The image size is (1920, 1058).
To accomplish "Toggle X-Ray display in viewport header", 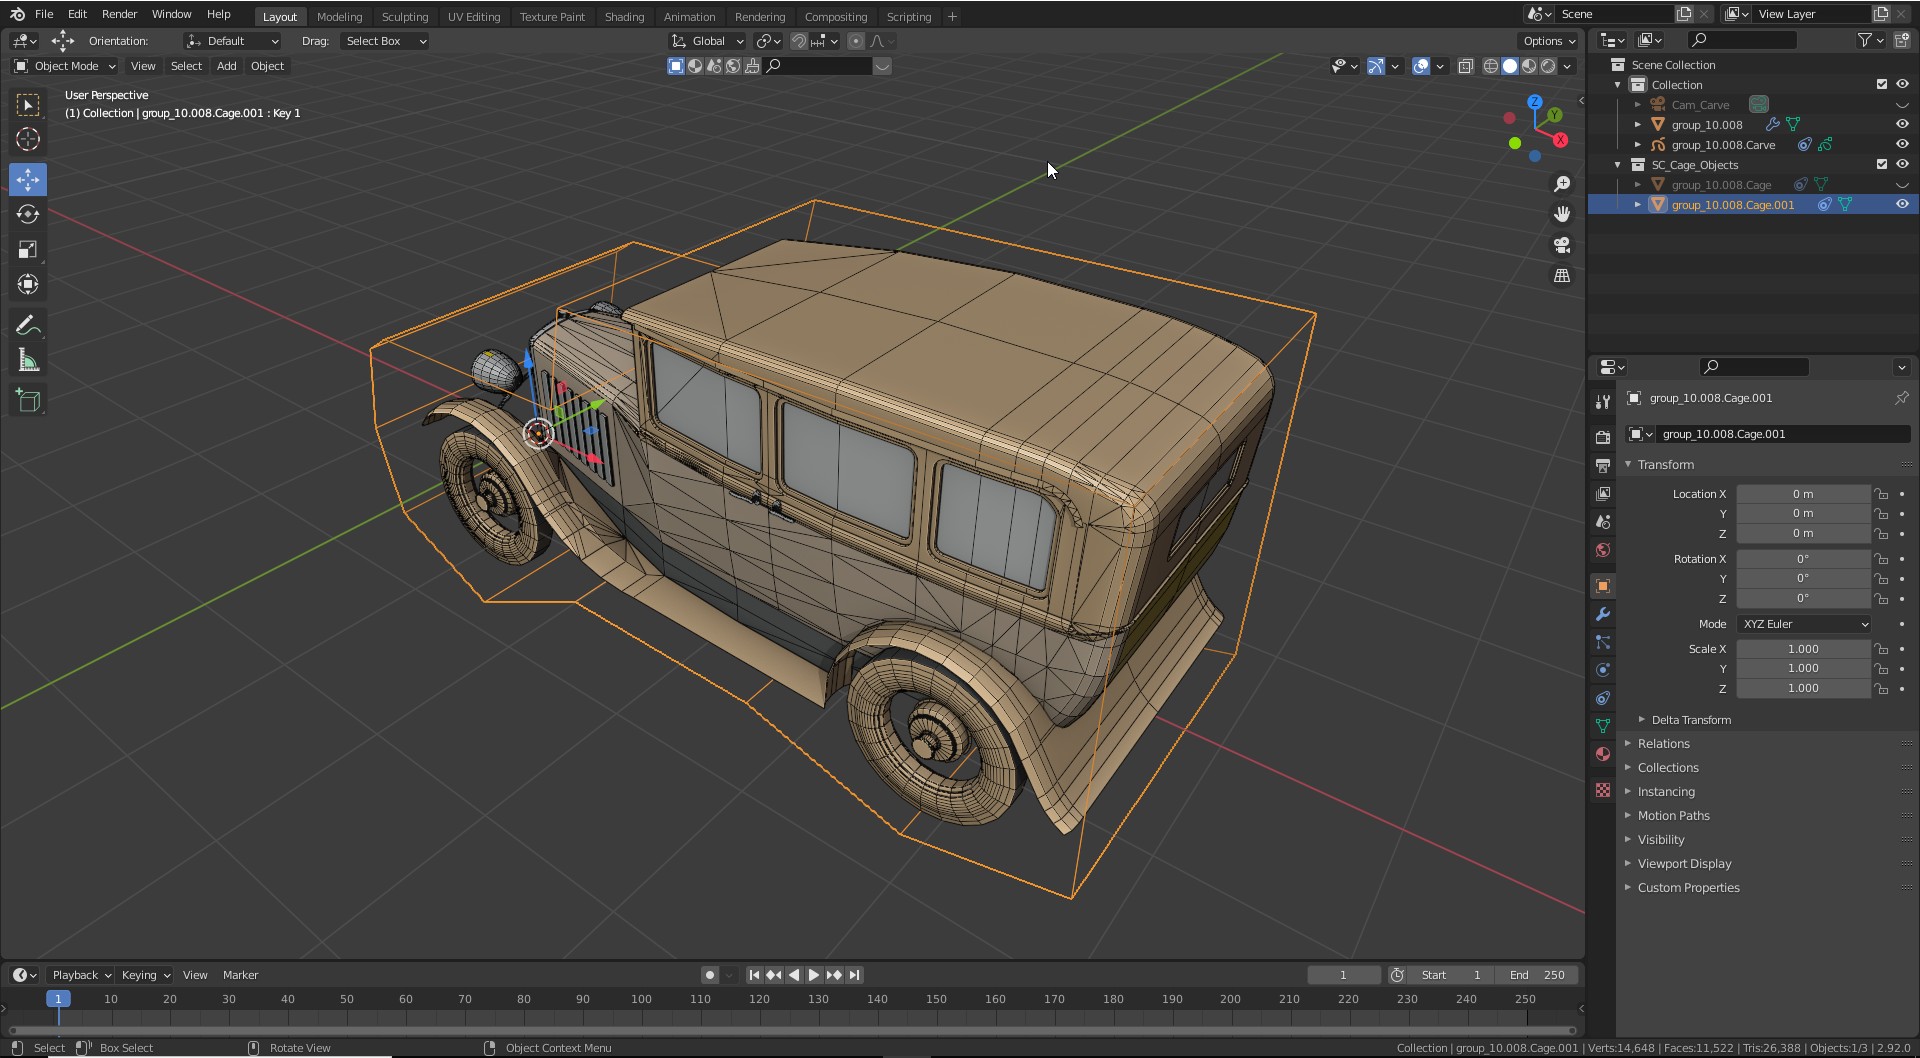I will point(1465,66).
